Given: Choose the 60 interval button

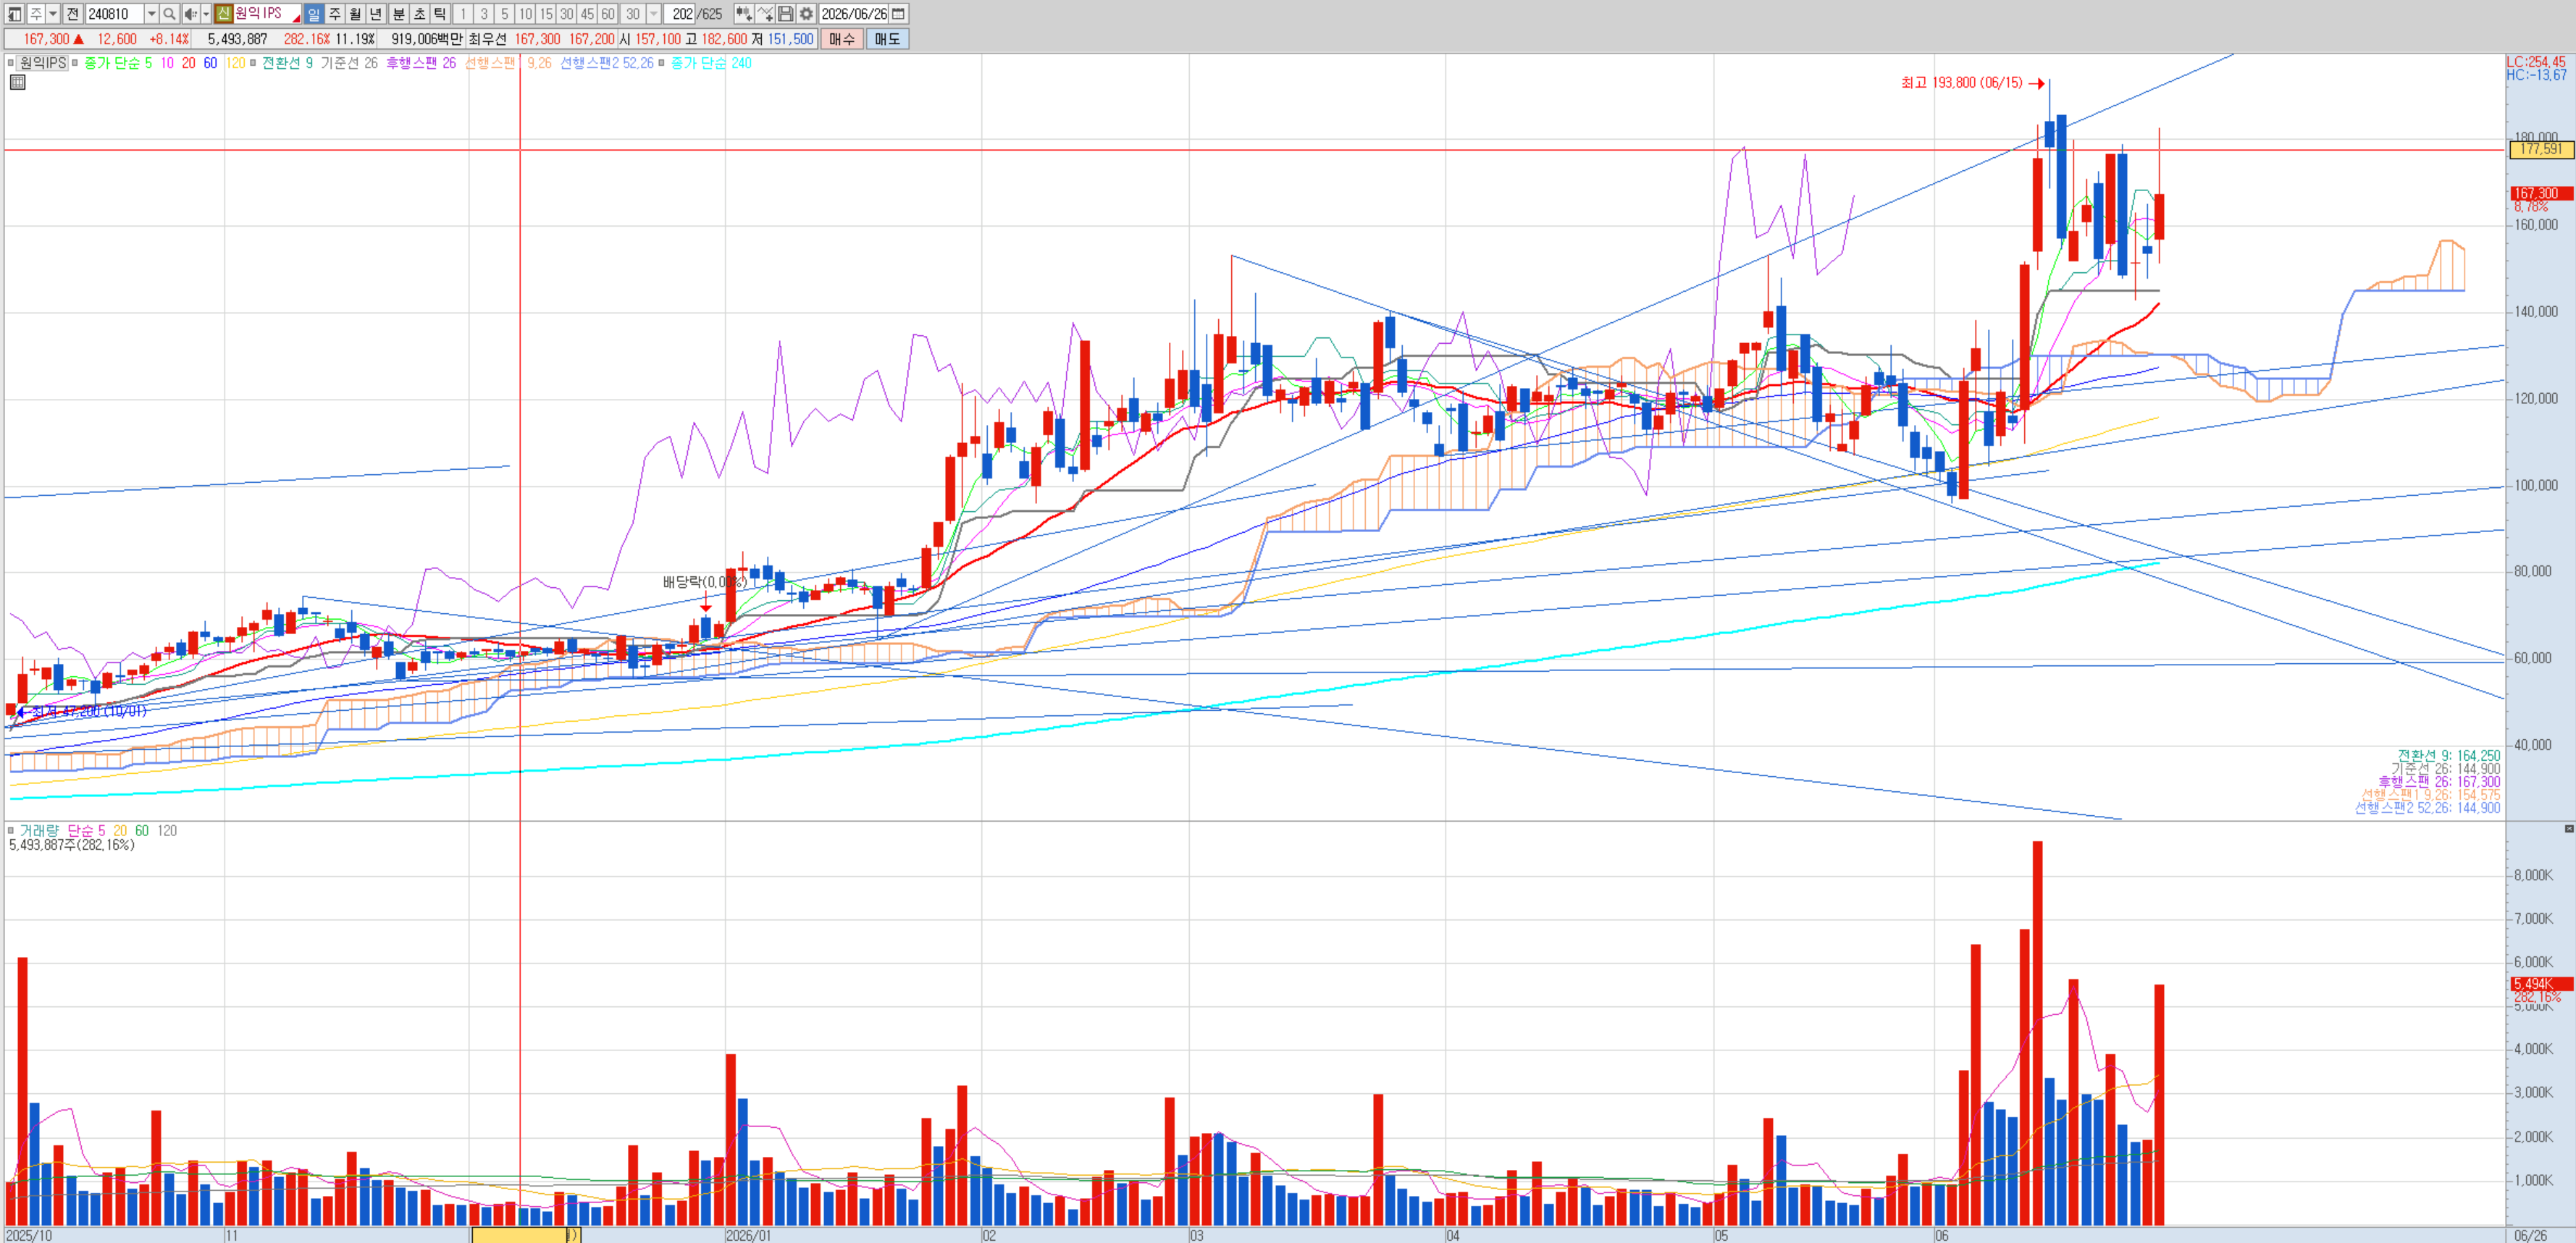Looking at the screenshot, I should coord(608,14).
